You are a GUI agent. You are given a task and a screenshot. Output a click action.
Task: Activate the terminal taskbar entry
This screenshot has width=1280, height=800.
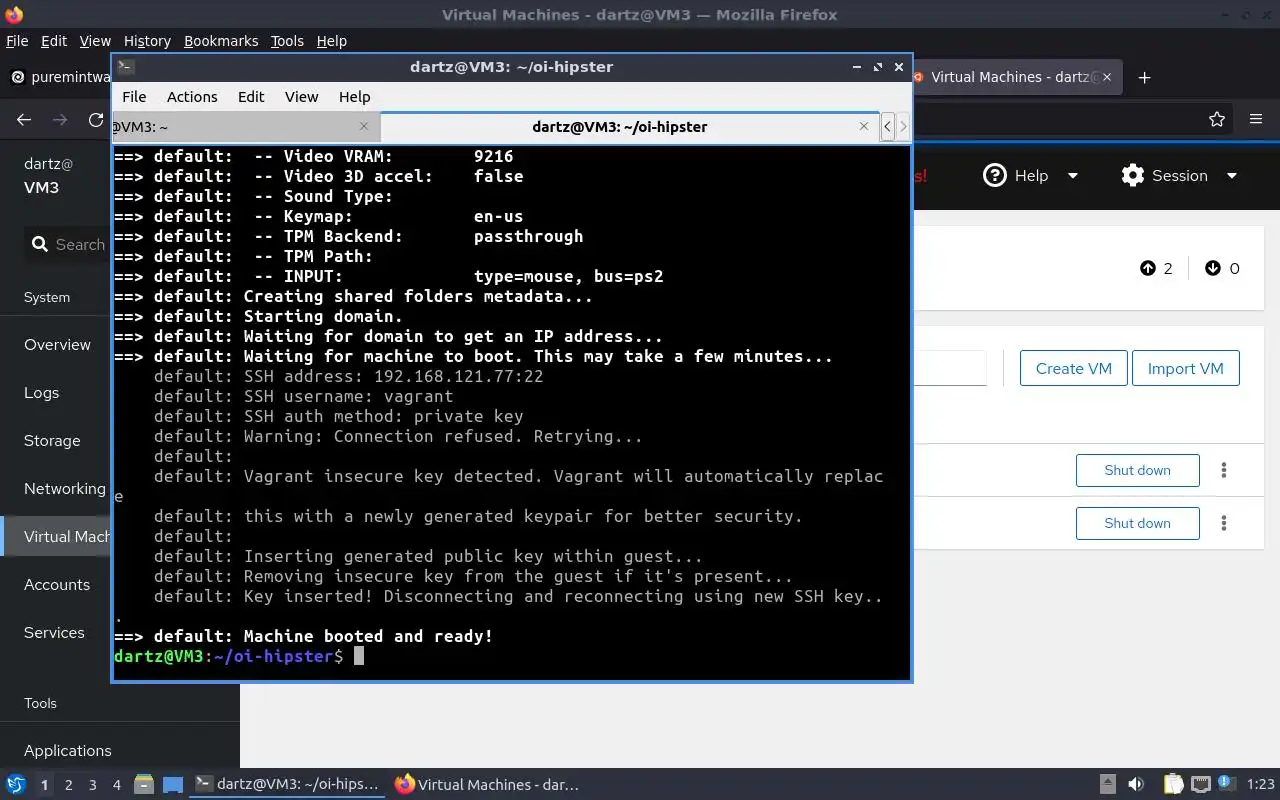(x=287, y=785)
